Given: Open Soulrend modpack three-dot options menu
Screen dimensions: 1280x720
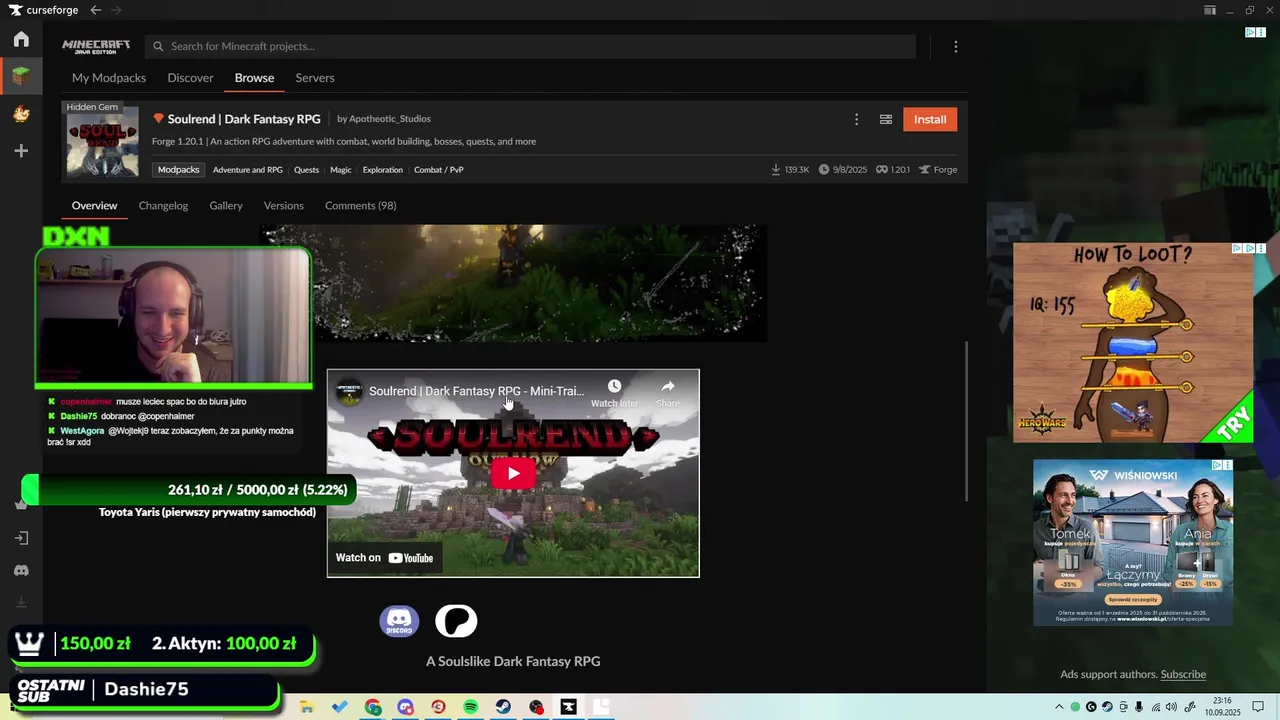Looking at the screenshot, I should click(x=856, y=120).
